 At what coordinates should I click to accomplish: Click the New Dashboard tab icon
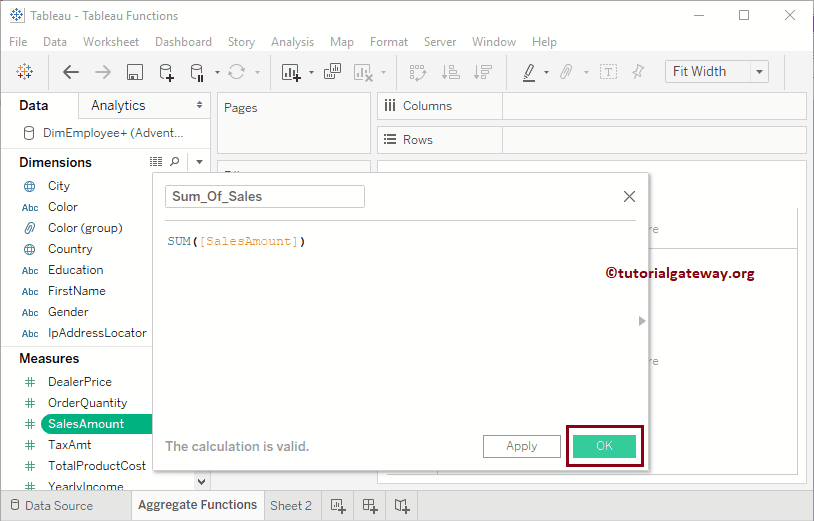pyautogui.click(x=370, y=505)
